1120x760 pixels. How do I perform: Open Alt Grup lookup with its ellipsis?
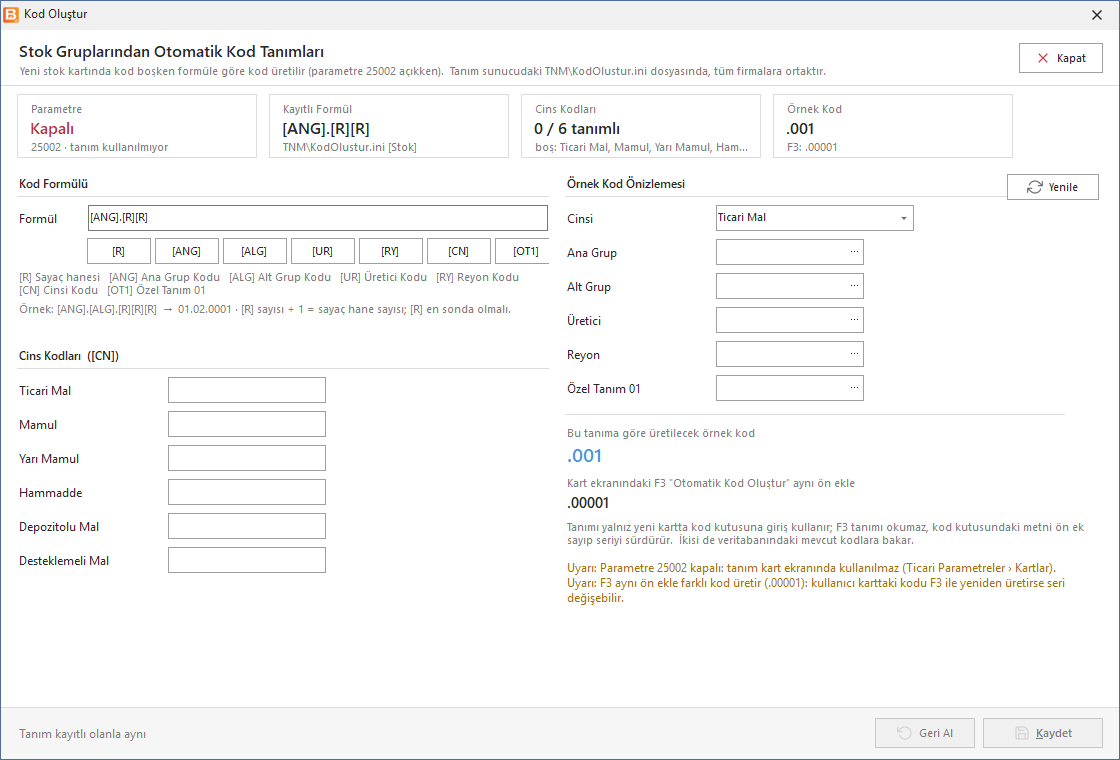coord(854,286)
